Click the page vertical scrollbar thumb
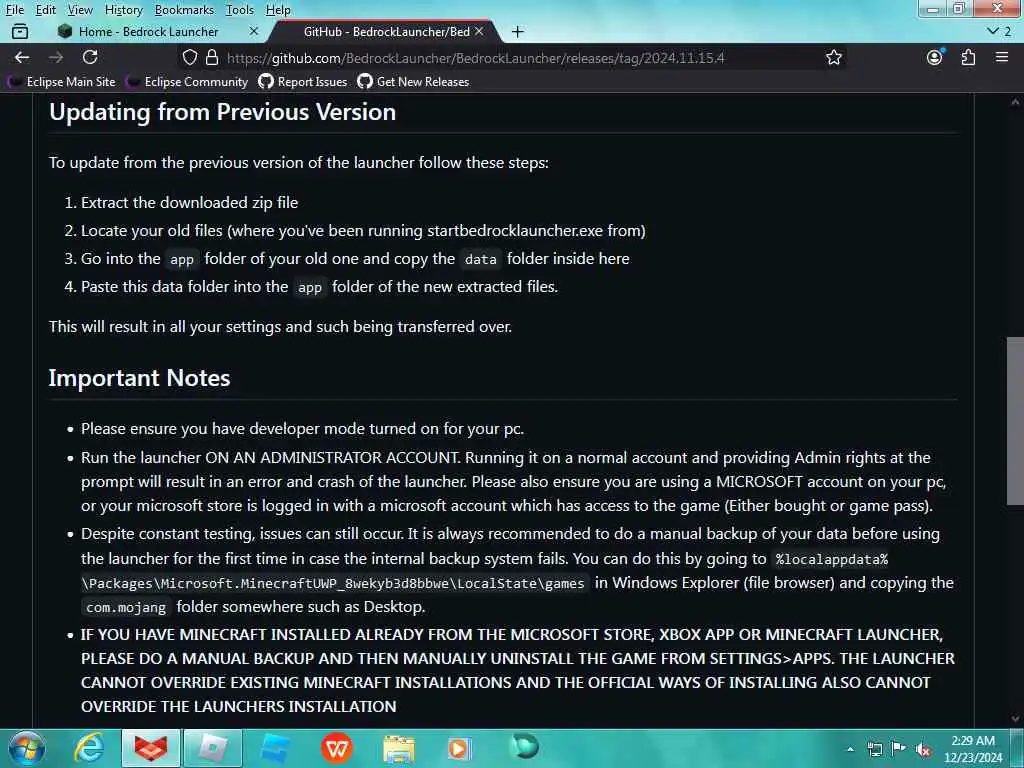The width and height of the screenshot is (1024, 768). (1015, 421)
